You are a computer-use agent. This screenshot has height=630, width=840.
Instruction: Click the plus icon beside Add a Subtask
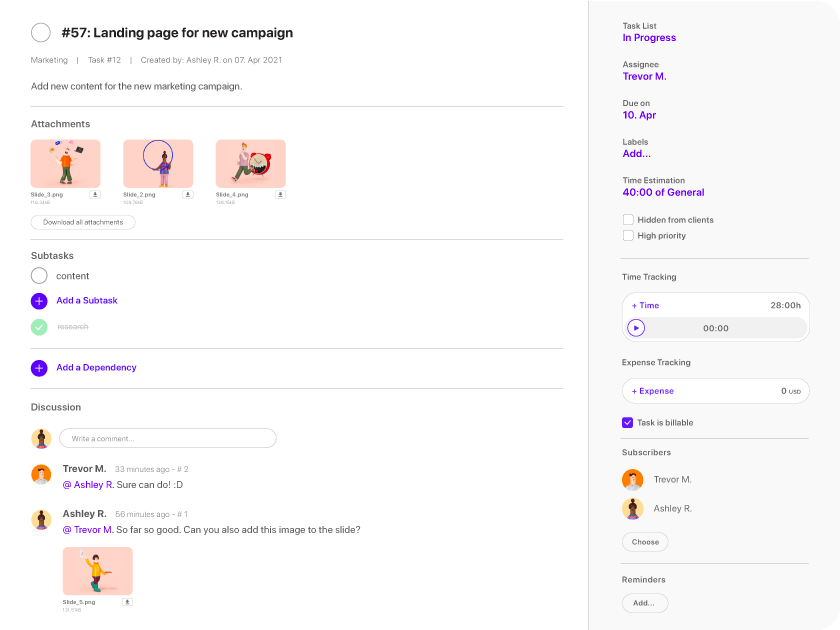(39, 301)
